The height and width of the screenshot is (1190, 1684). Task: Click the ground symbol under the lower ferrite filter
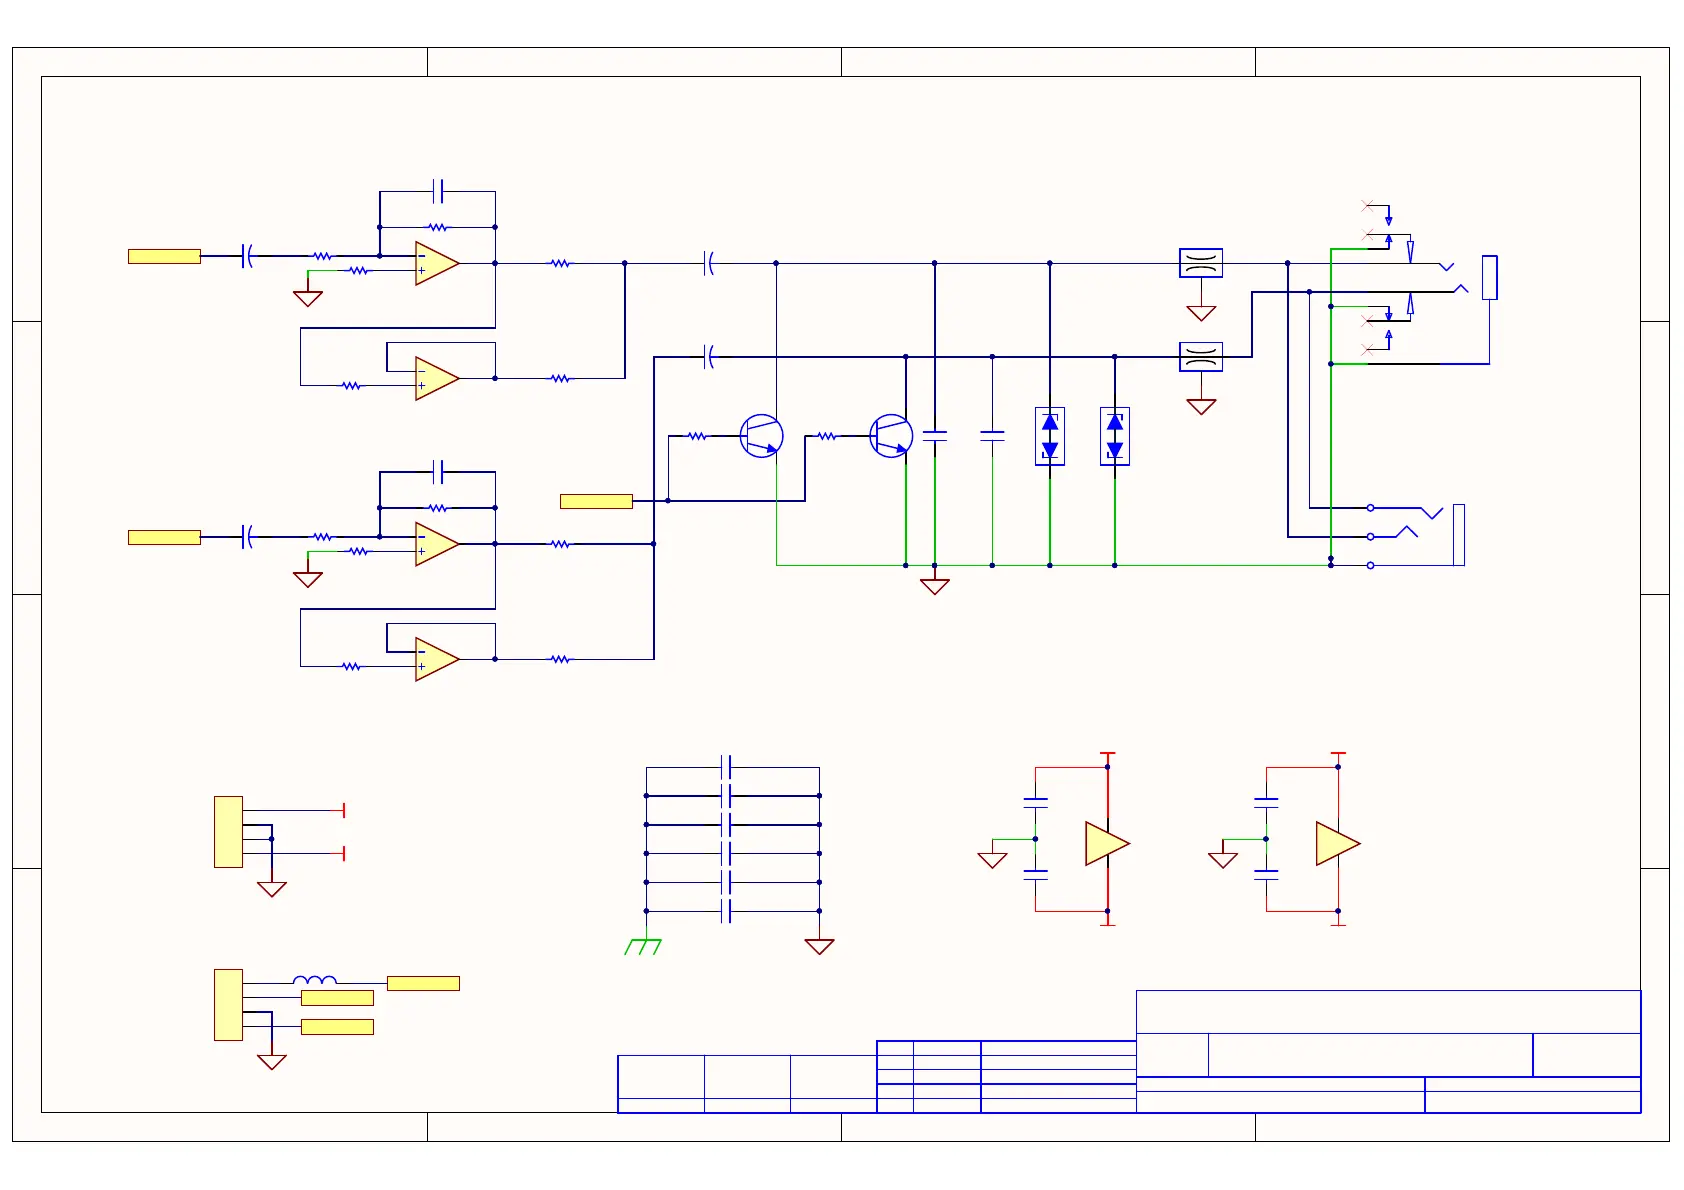1201,406
